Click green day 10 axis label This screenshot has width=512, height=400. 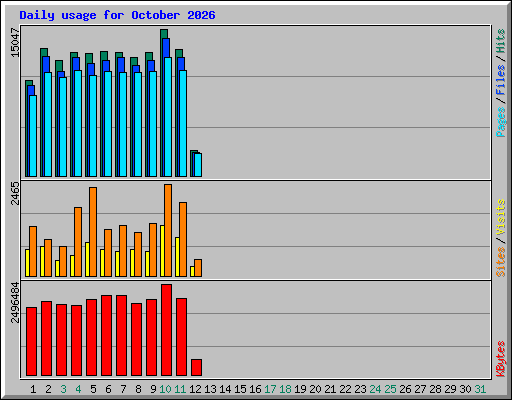tap(165, 389)
